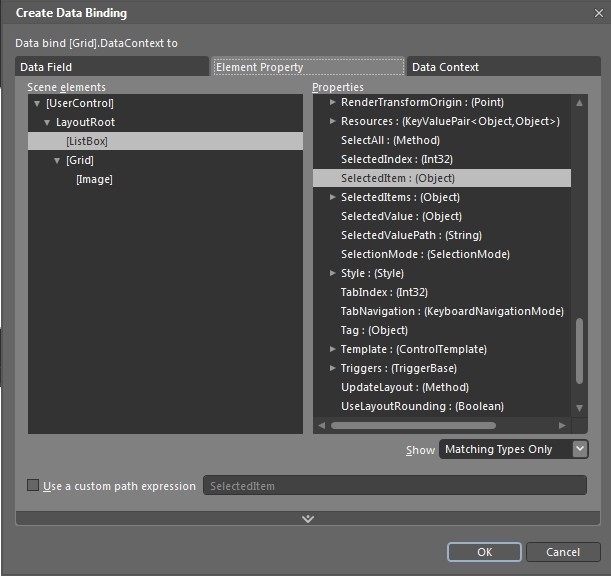Expand the RenderTransformOrigin property

pos(332,102)
